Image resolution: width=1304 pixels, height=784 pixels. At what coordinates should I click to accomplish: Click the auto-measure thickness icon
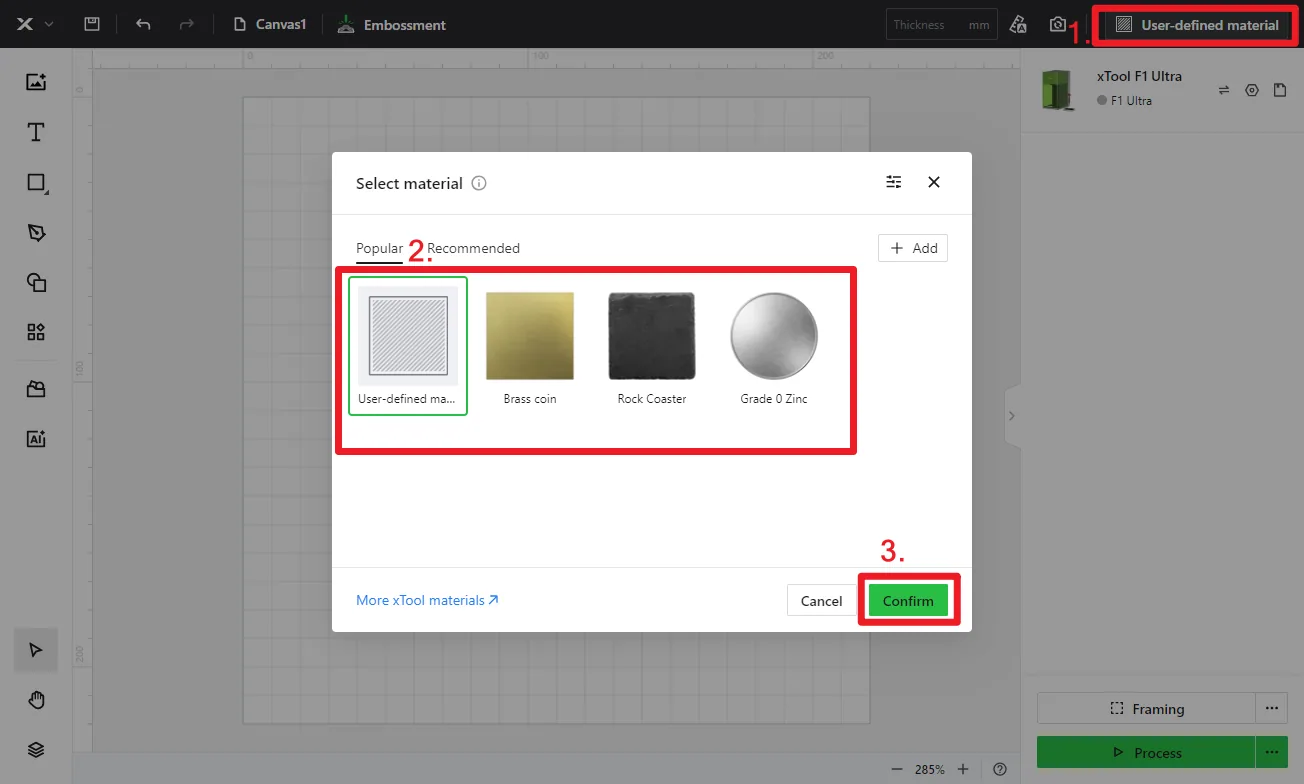click(x=1018, y=24)
